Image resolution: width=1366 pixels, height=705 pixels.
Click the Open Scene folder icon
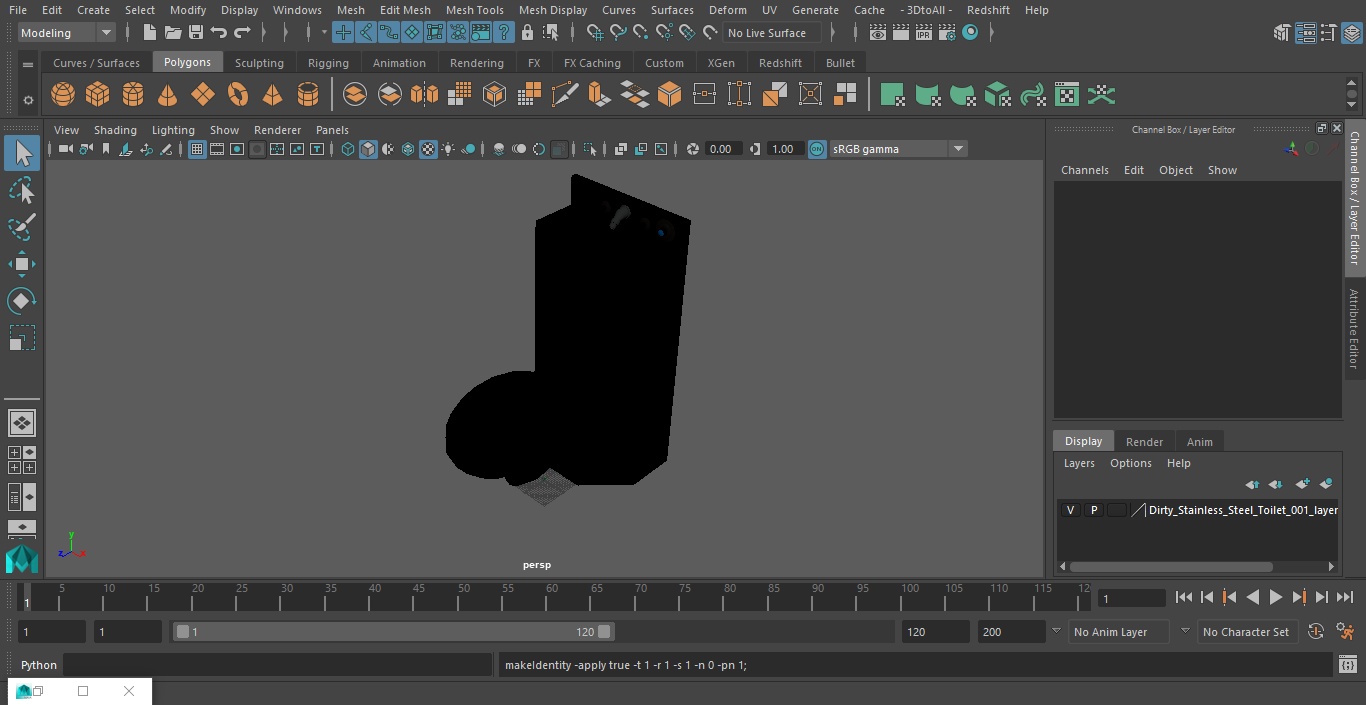click(x=172, y=33)
